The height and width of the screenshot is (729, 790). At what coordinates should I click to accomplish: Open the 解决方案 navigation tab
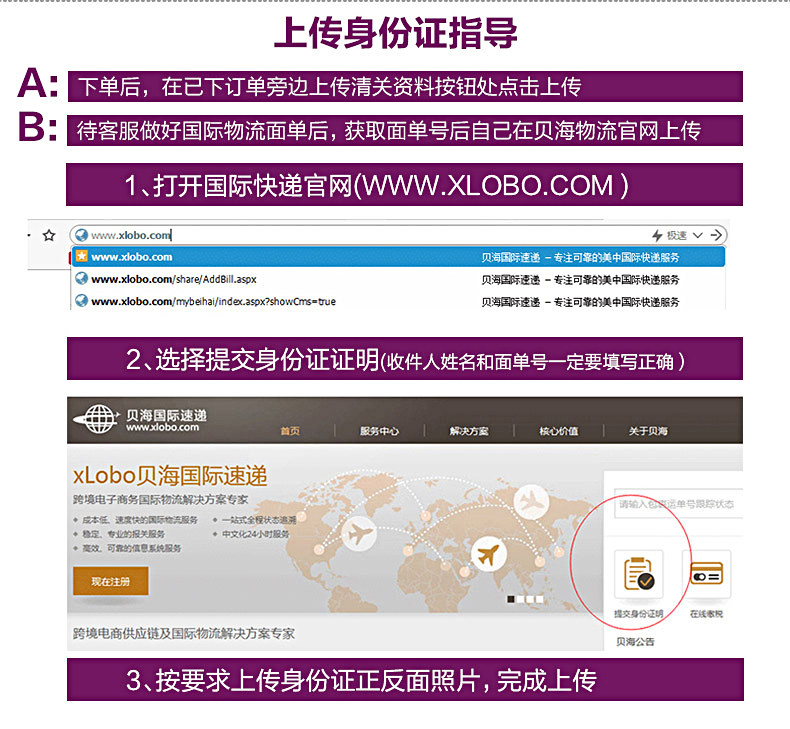point(469,431)
